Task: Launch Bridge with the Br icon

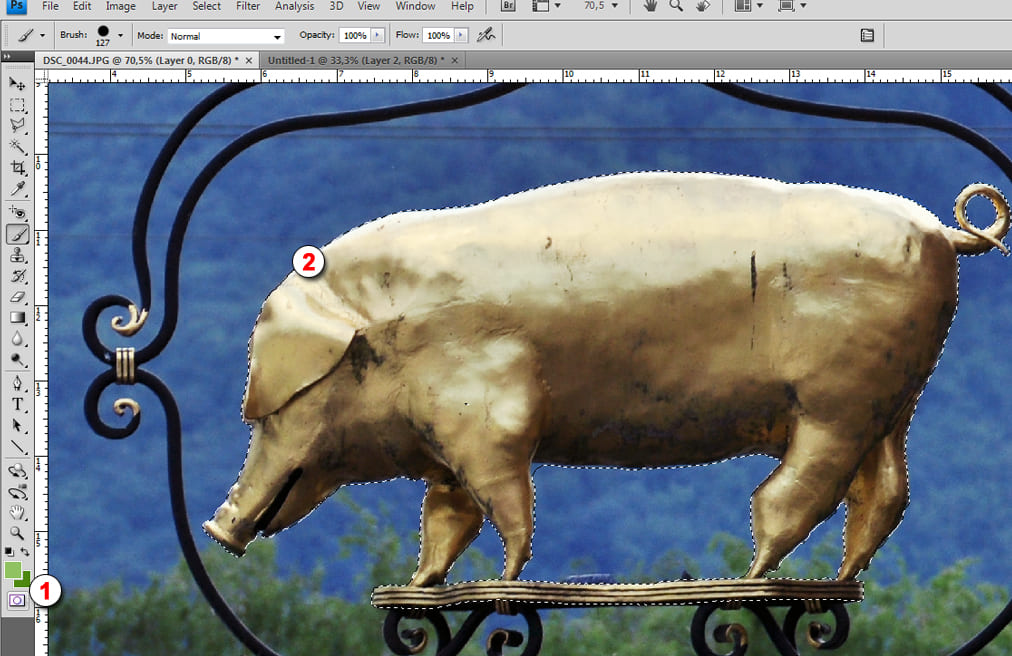Action: [508, 6]
